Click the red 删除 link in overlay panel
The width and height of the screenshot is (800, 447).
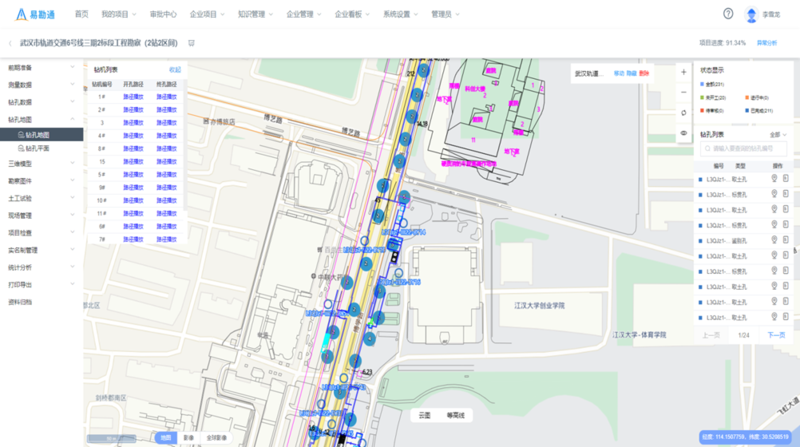coord(644,73)
